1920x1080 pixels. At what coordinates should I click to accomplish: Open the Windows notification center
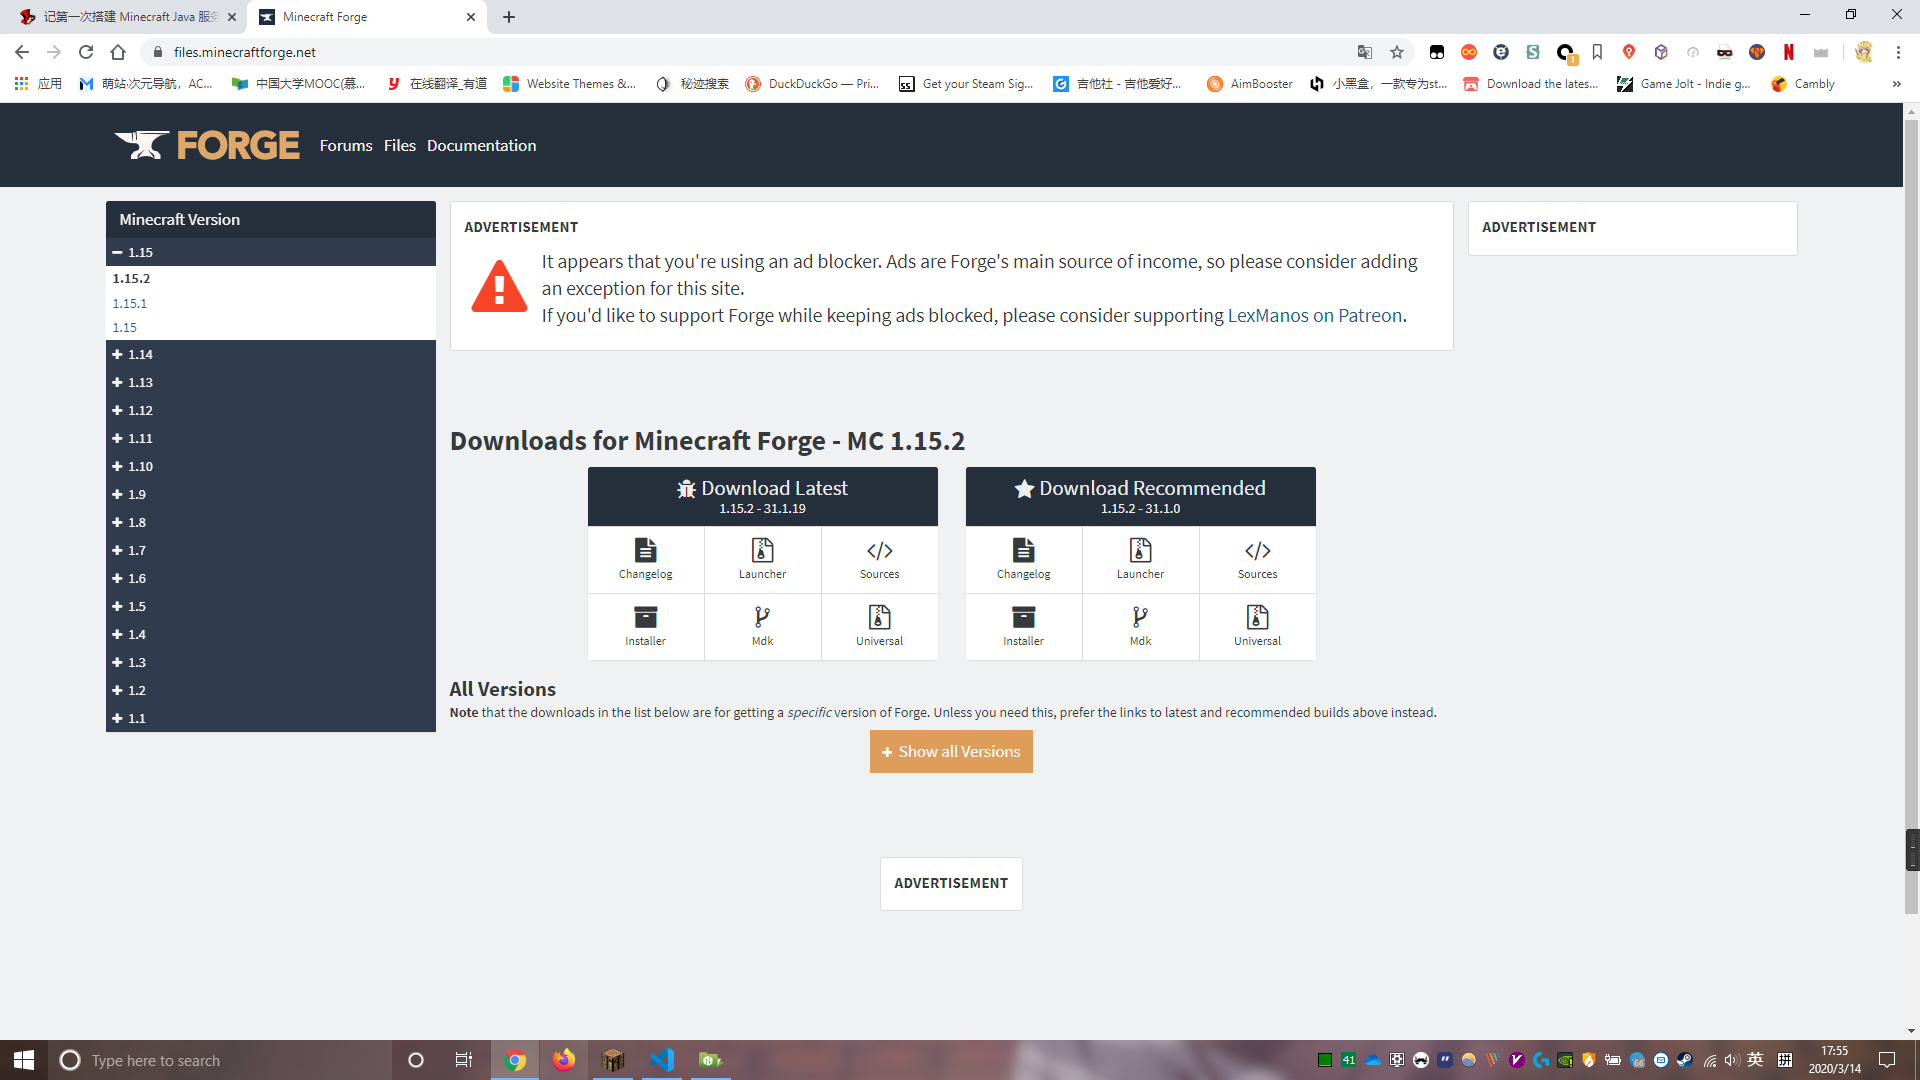click(x=1887, y=1060)
